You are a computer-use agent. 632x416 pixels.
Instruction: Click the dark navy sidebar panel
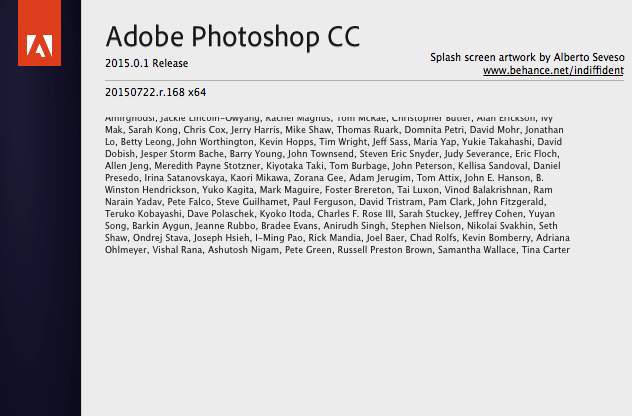pos(40,242)
